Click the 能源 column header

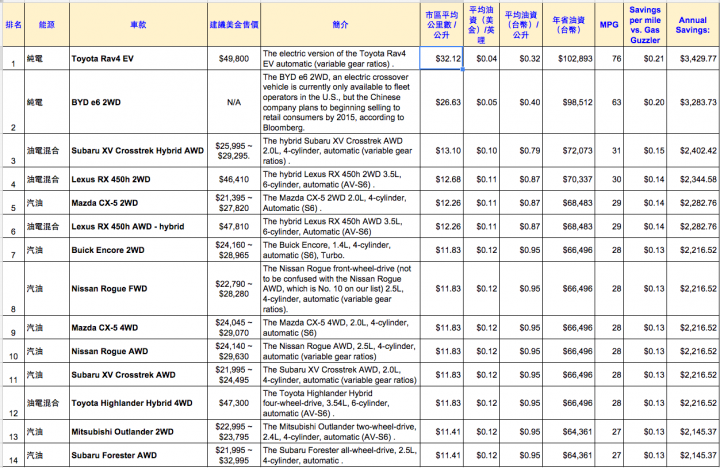point(47,24)
